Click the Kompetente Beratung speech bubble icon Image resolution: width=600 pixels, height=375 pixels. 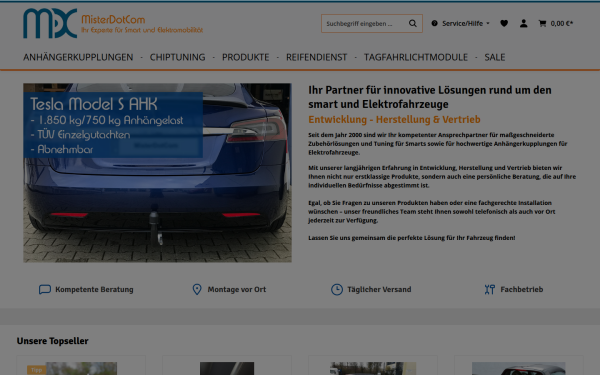pos(45,289)
